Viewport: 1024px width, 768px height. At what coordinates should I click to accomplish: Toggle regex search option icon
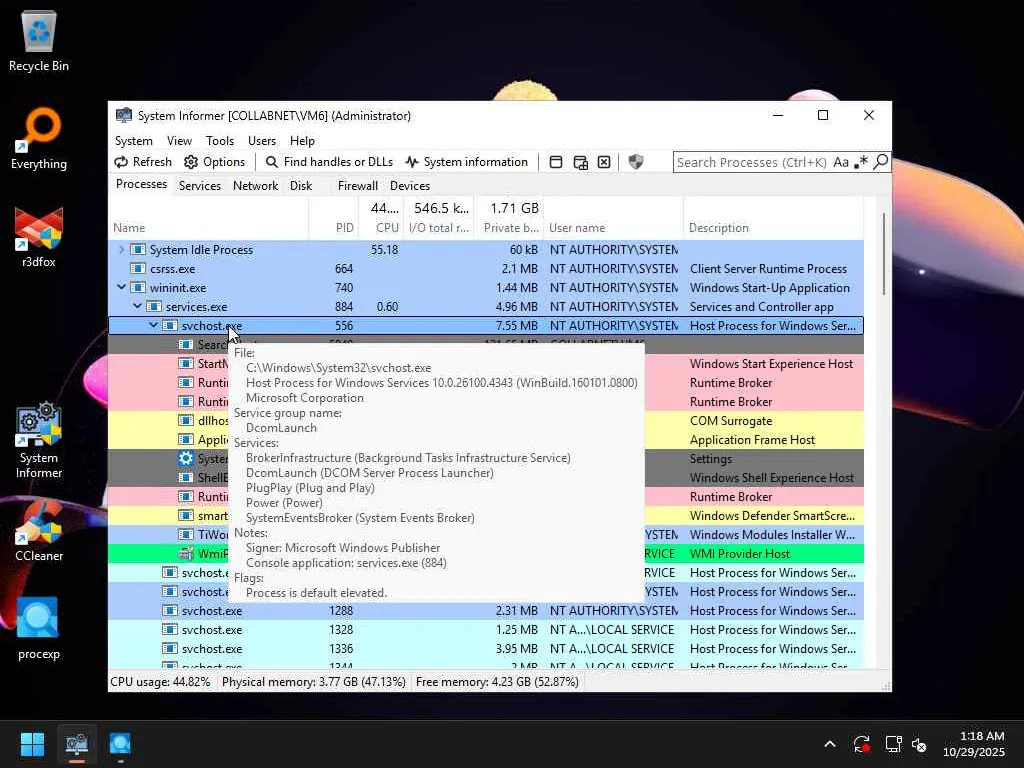pos(861,162)
